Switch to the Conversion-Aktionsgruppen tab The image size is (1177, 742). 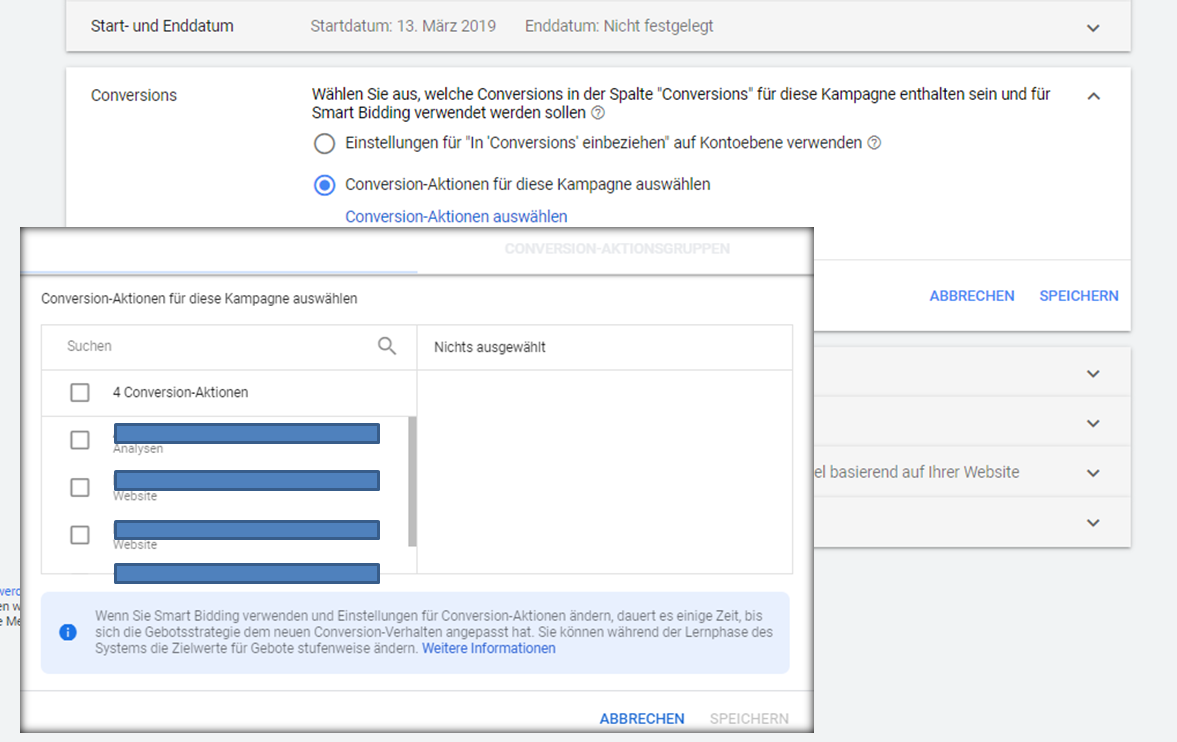(x=616, y=249)
